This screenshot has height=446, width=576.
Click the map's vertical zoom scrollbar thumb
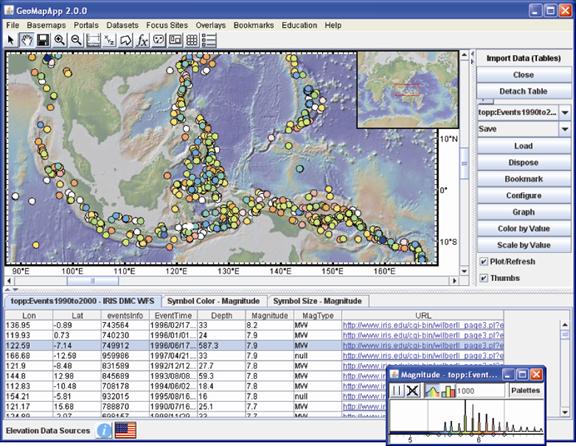coord(464,163)
